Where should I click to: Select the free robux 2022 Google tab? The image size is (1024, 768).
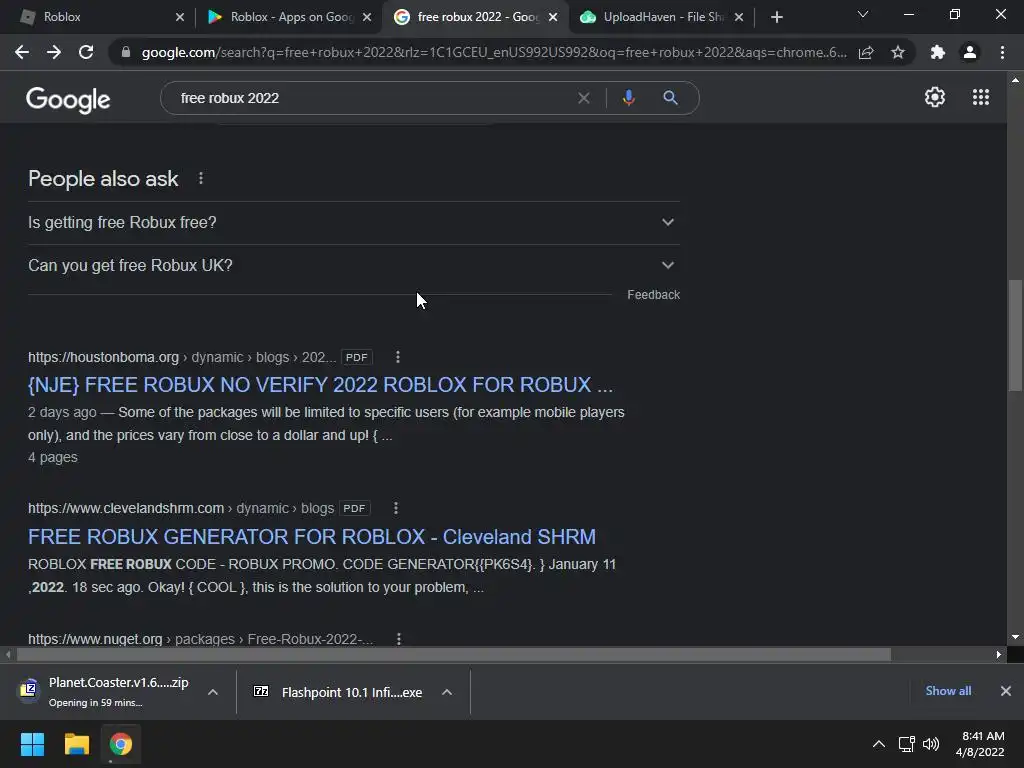(x=473, y=17)
